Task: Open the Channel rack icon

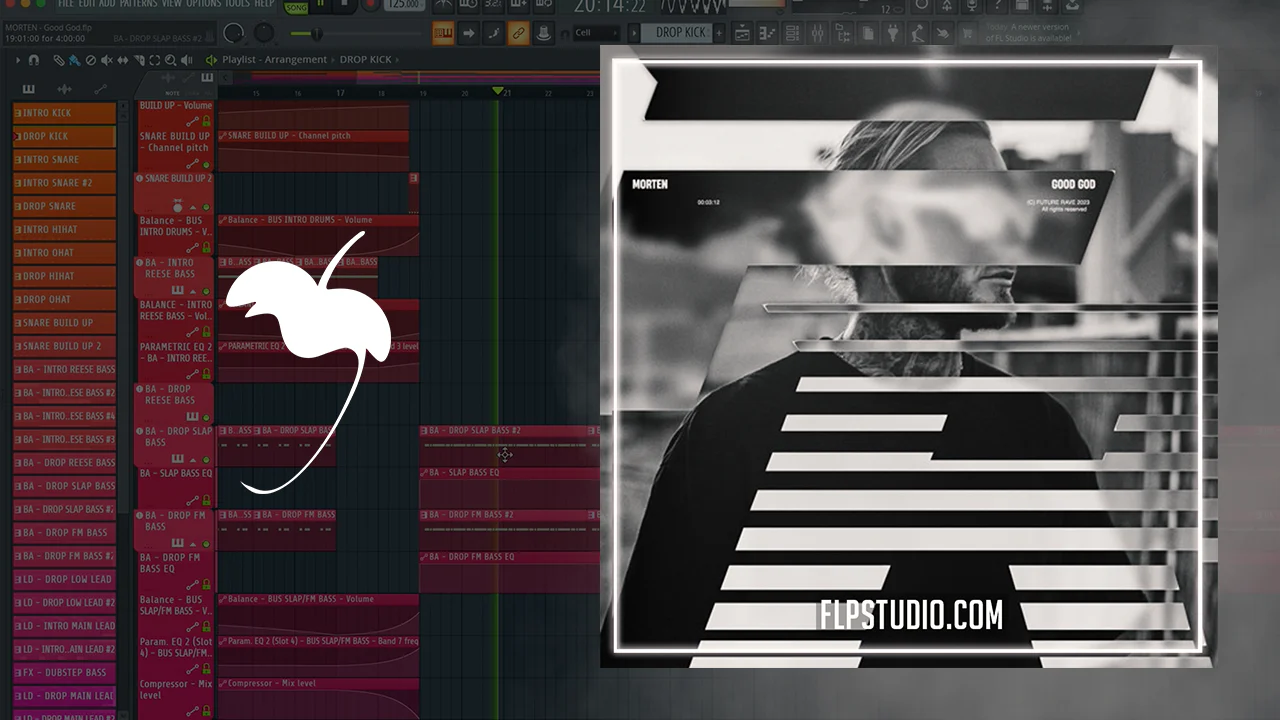Action: [793, 33]
